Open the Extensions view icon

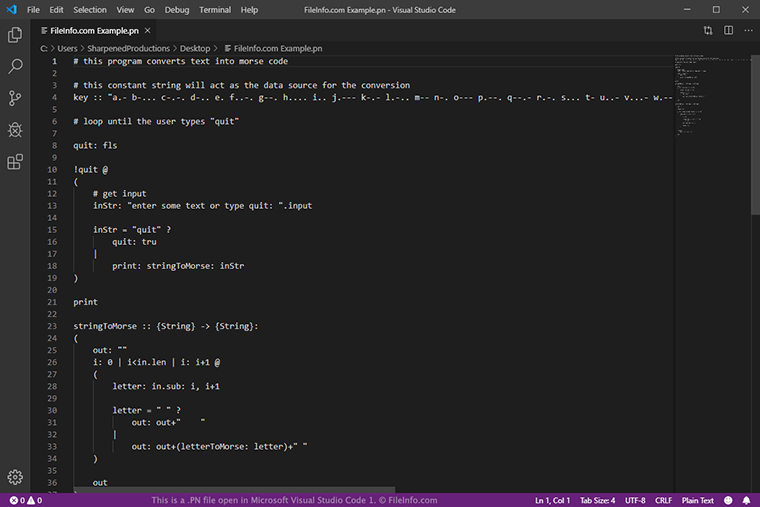15,161
